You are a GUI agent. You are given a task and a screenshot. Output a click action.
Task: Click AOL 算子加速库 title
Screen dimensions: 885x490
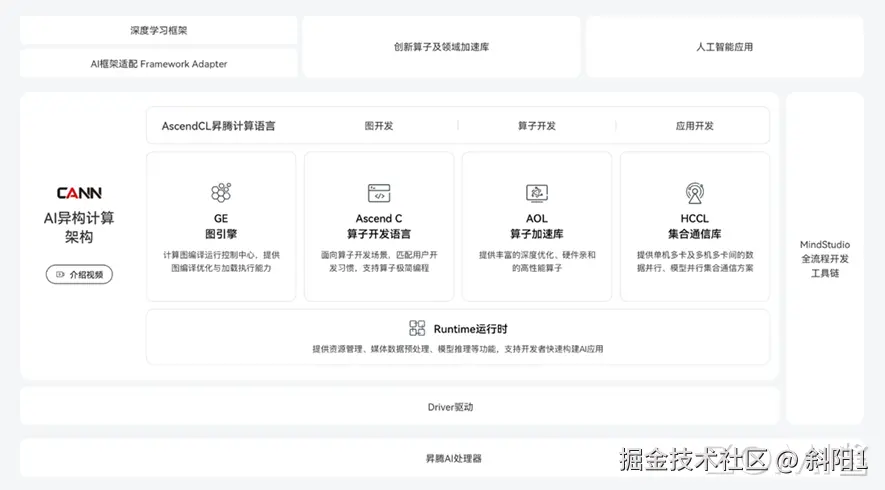[537, 226]
